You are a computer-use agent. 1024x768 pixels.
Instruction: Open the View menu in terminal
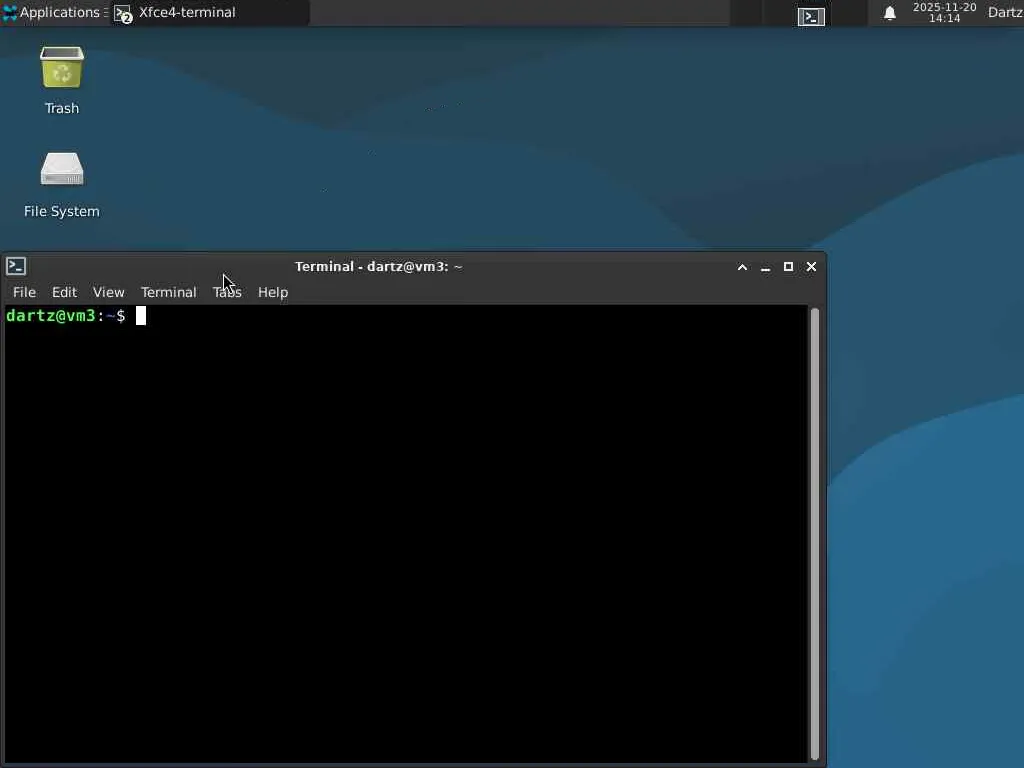108,292
